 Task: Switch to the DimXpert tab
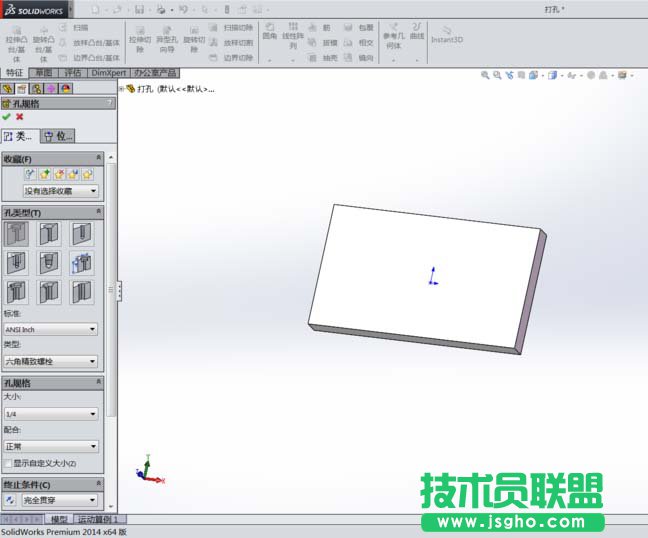click(109, 73)
